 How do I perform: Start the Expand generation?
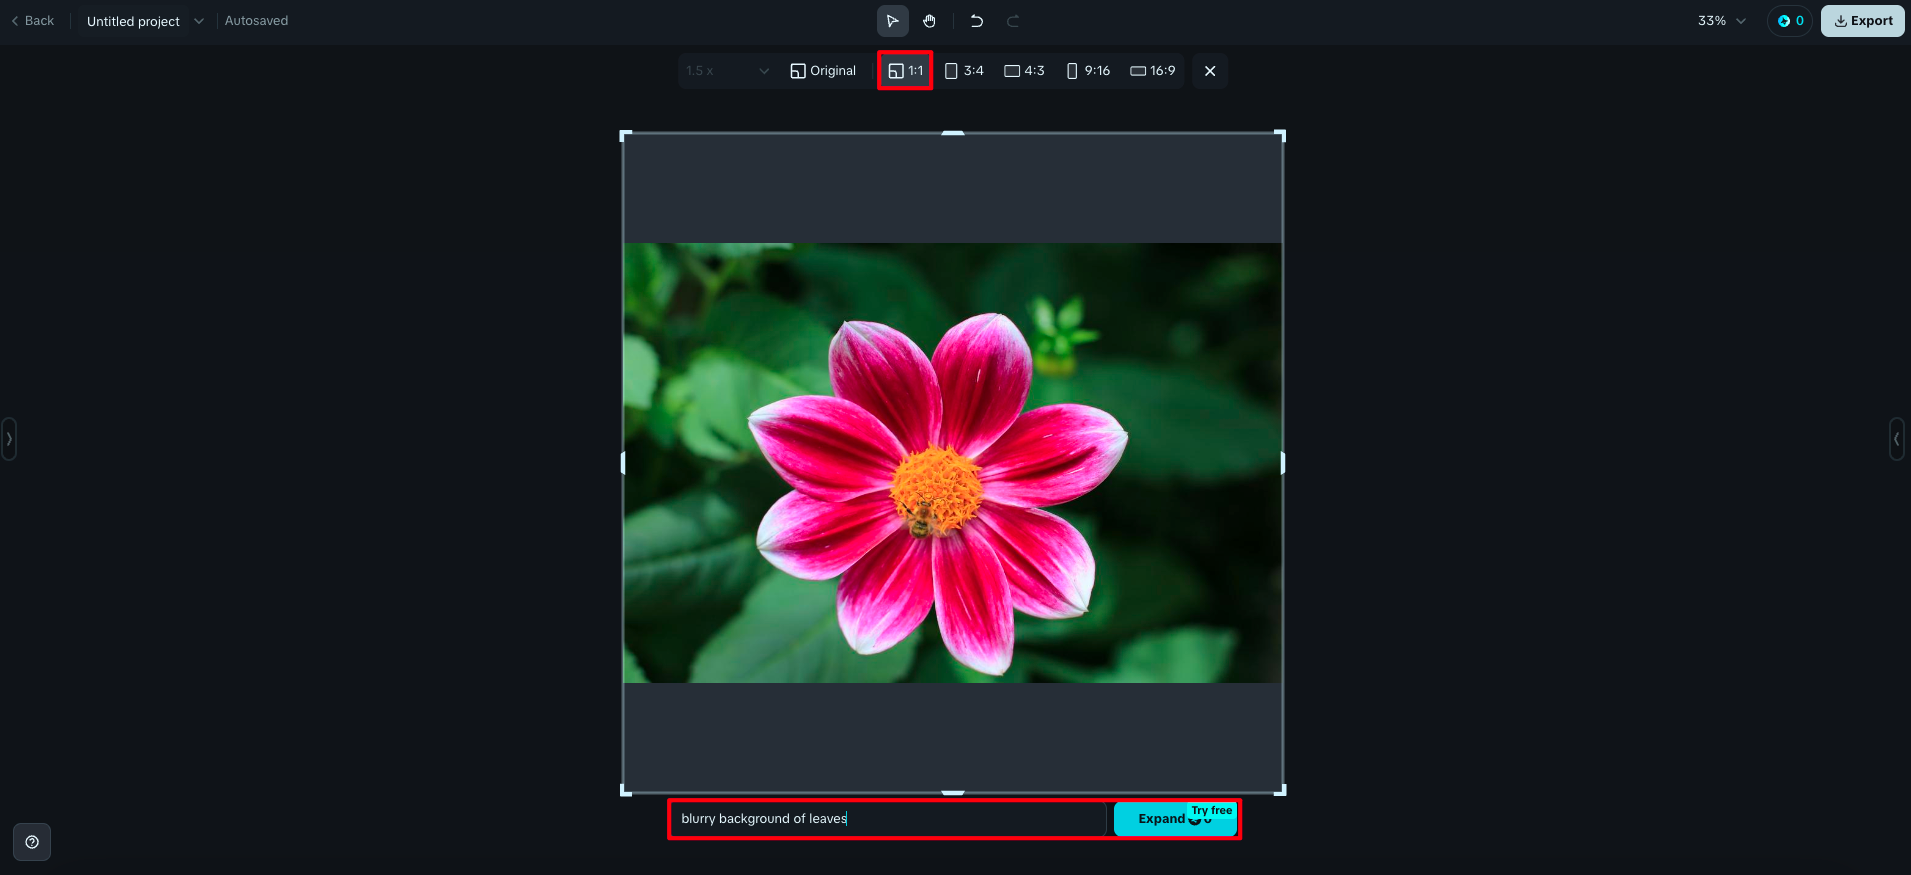[x=1175, y=819]
